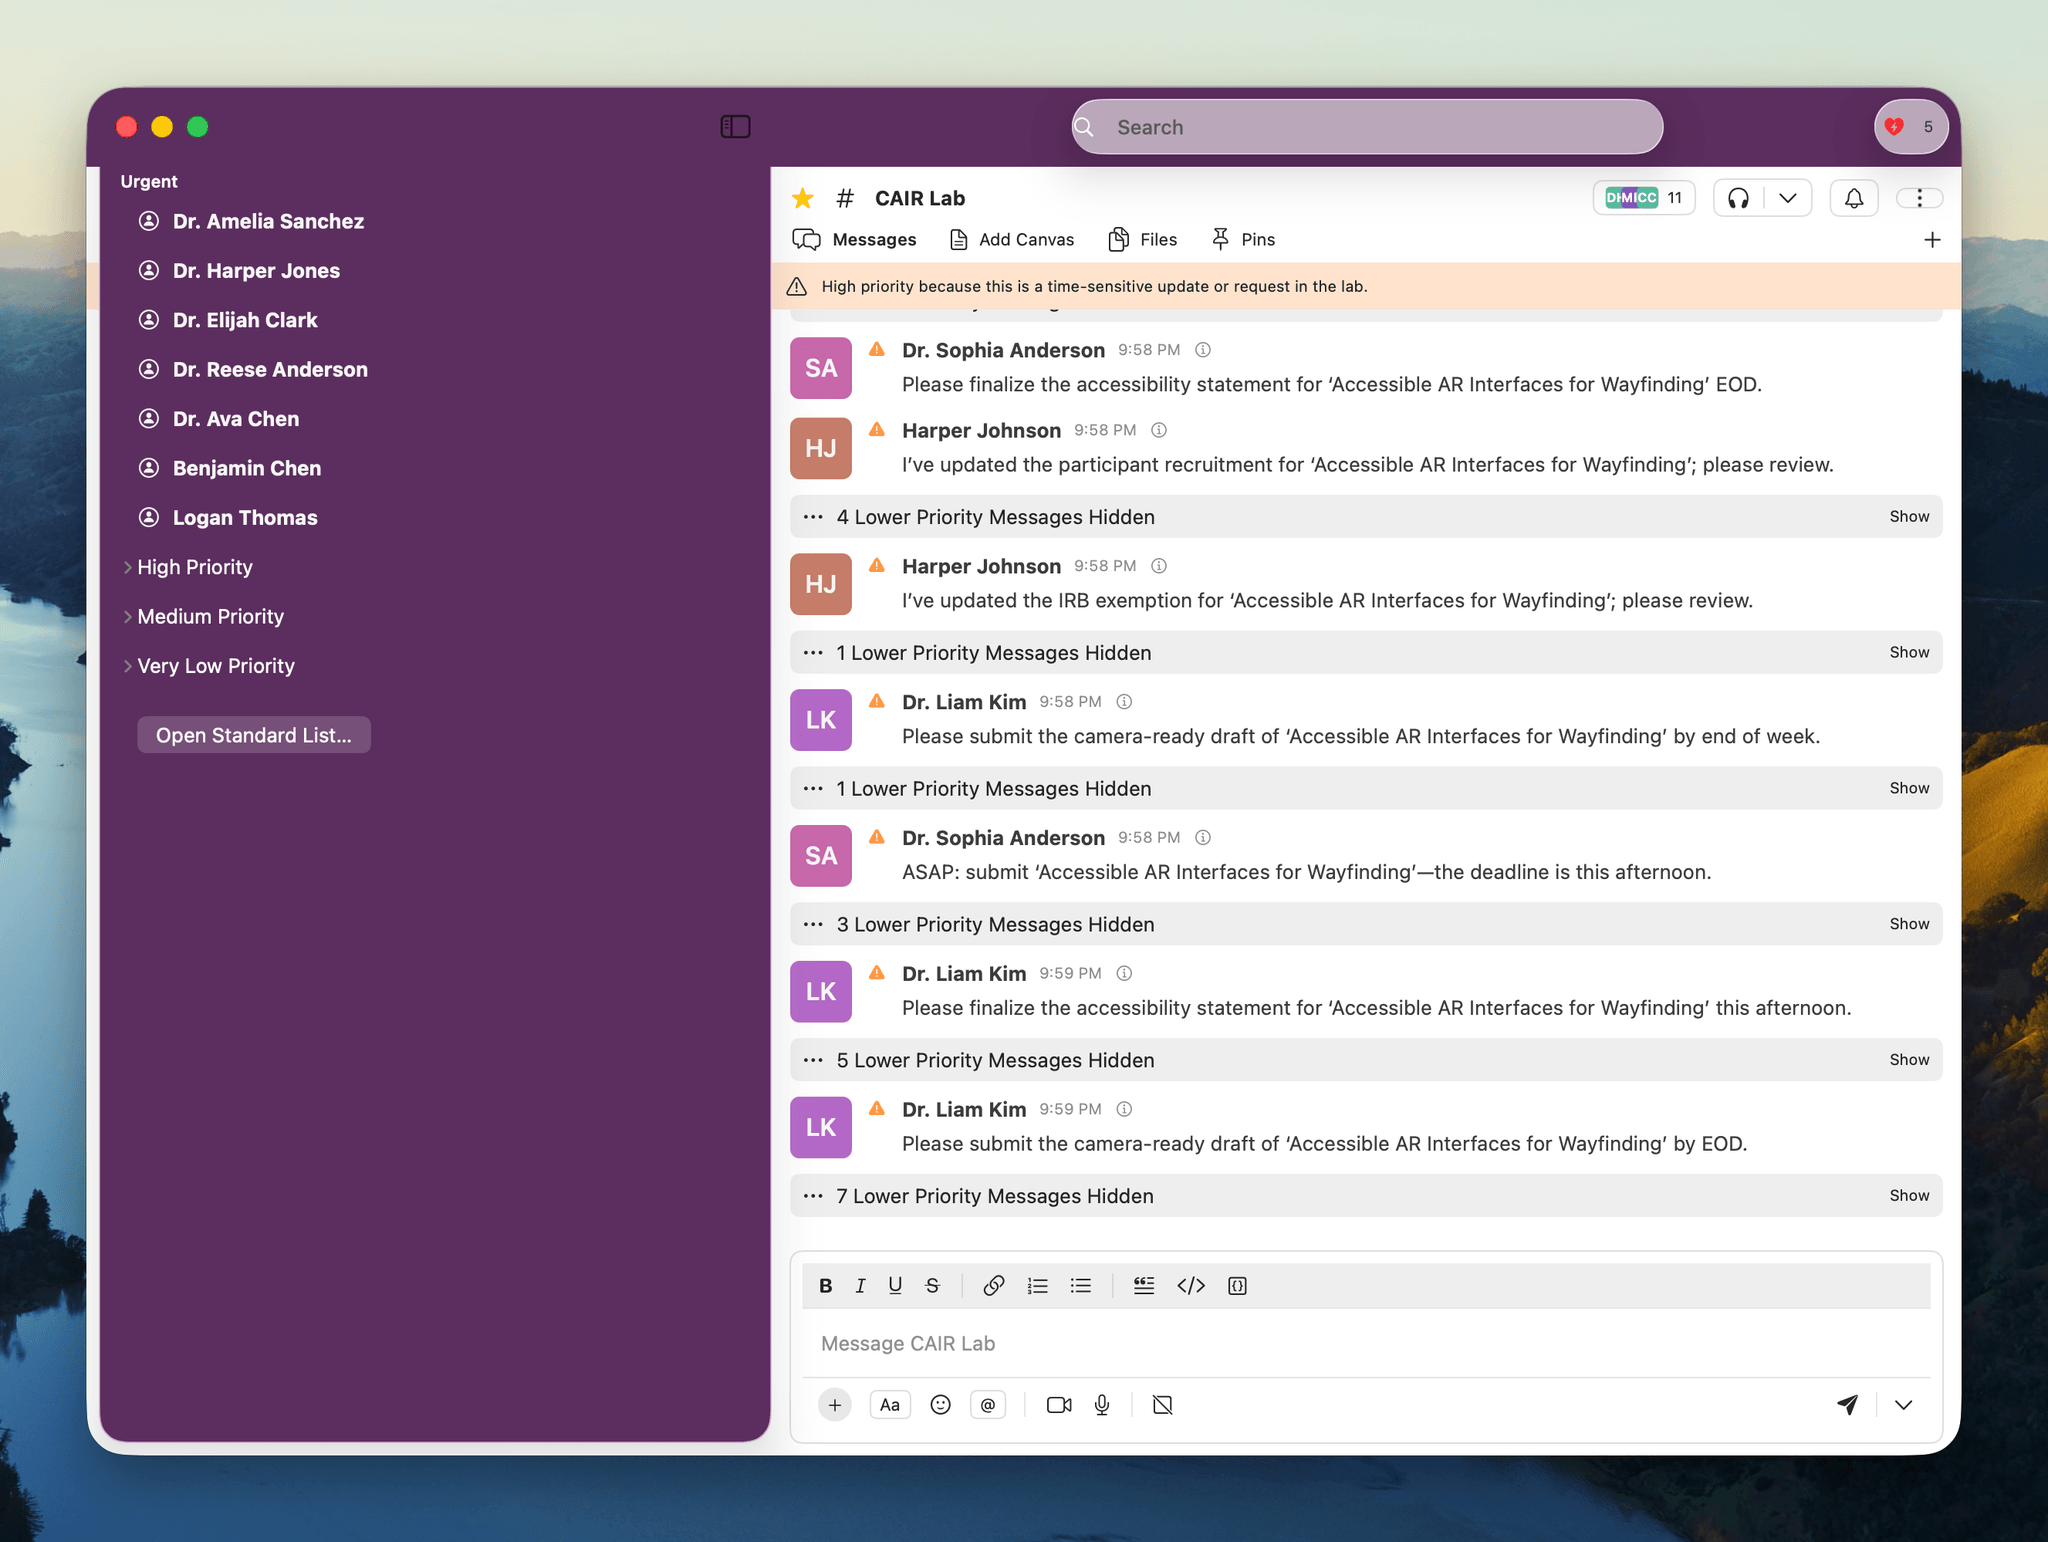Toggle bold formatting in the composer
2048x1542 pixels.
click(826, 1285)
